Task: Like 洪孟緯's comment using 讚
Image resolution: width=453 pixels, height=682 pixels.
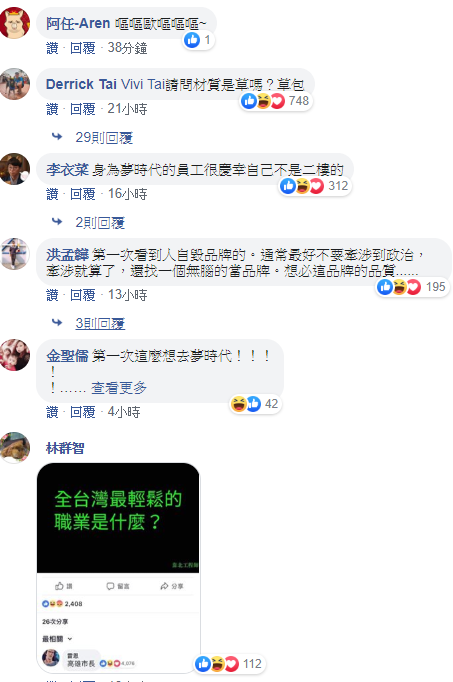Action: click(x=52, y=295)
